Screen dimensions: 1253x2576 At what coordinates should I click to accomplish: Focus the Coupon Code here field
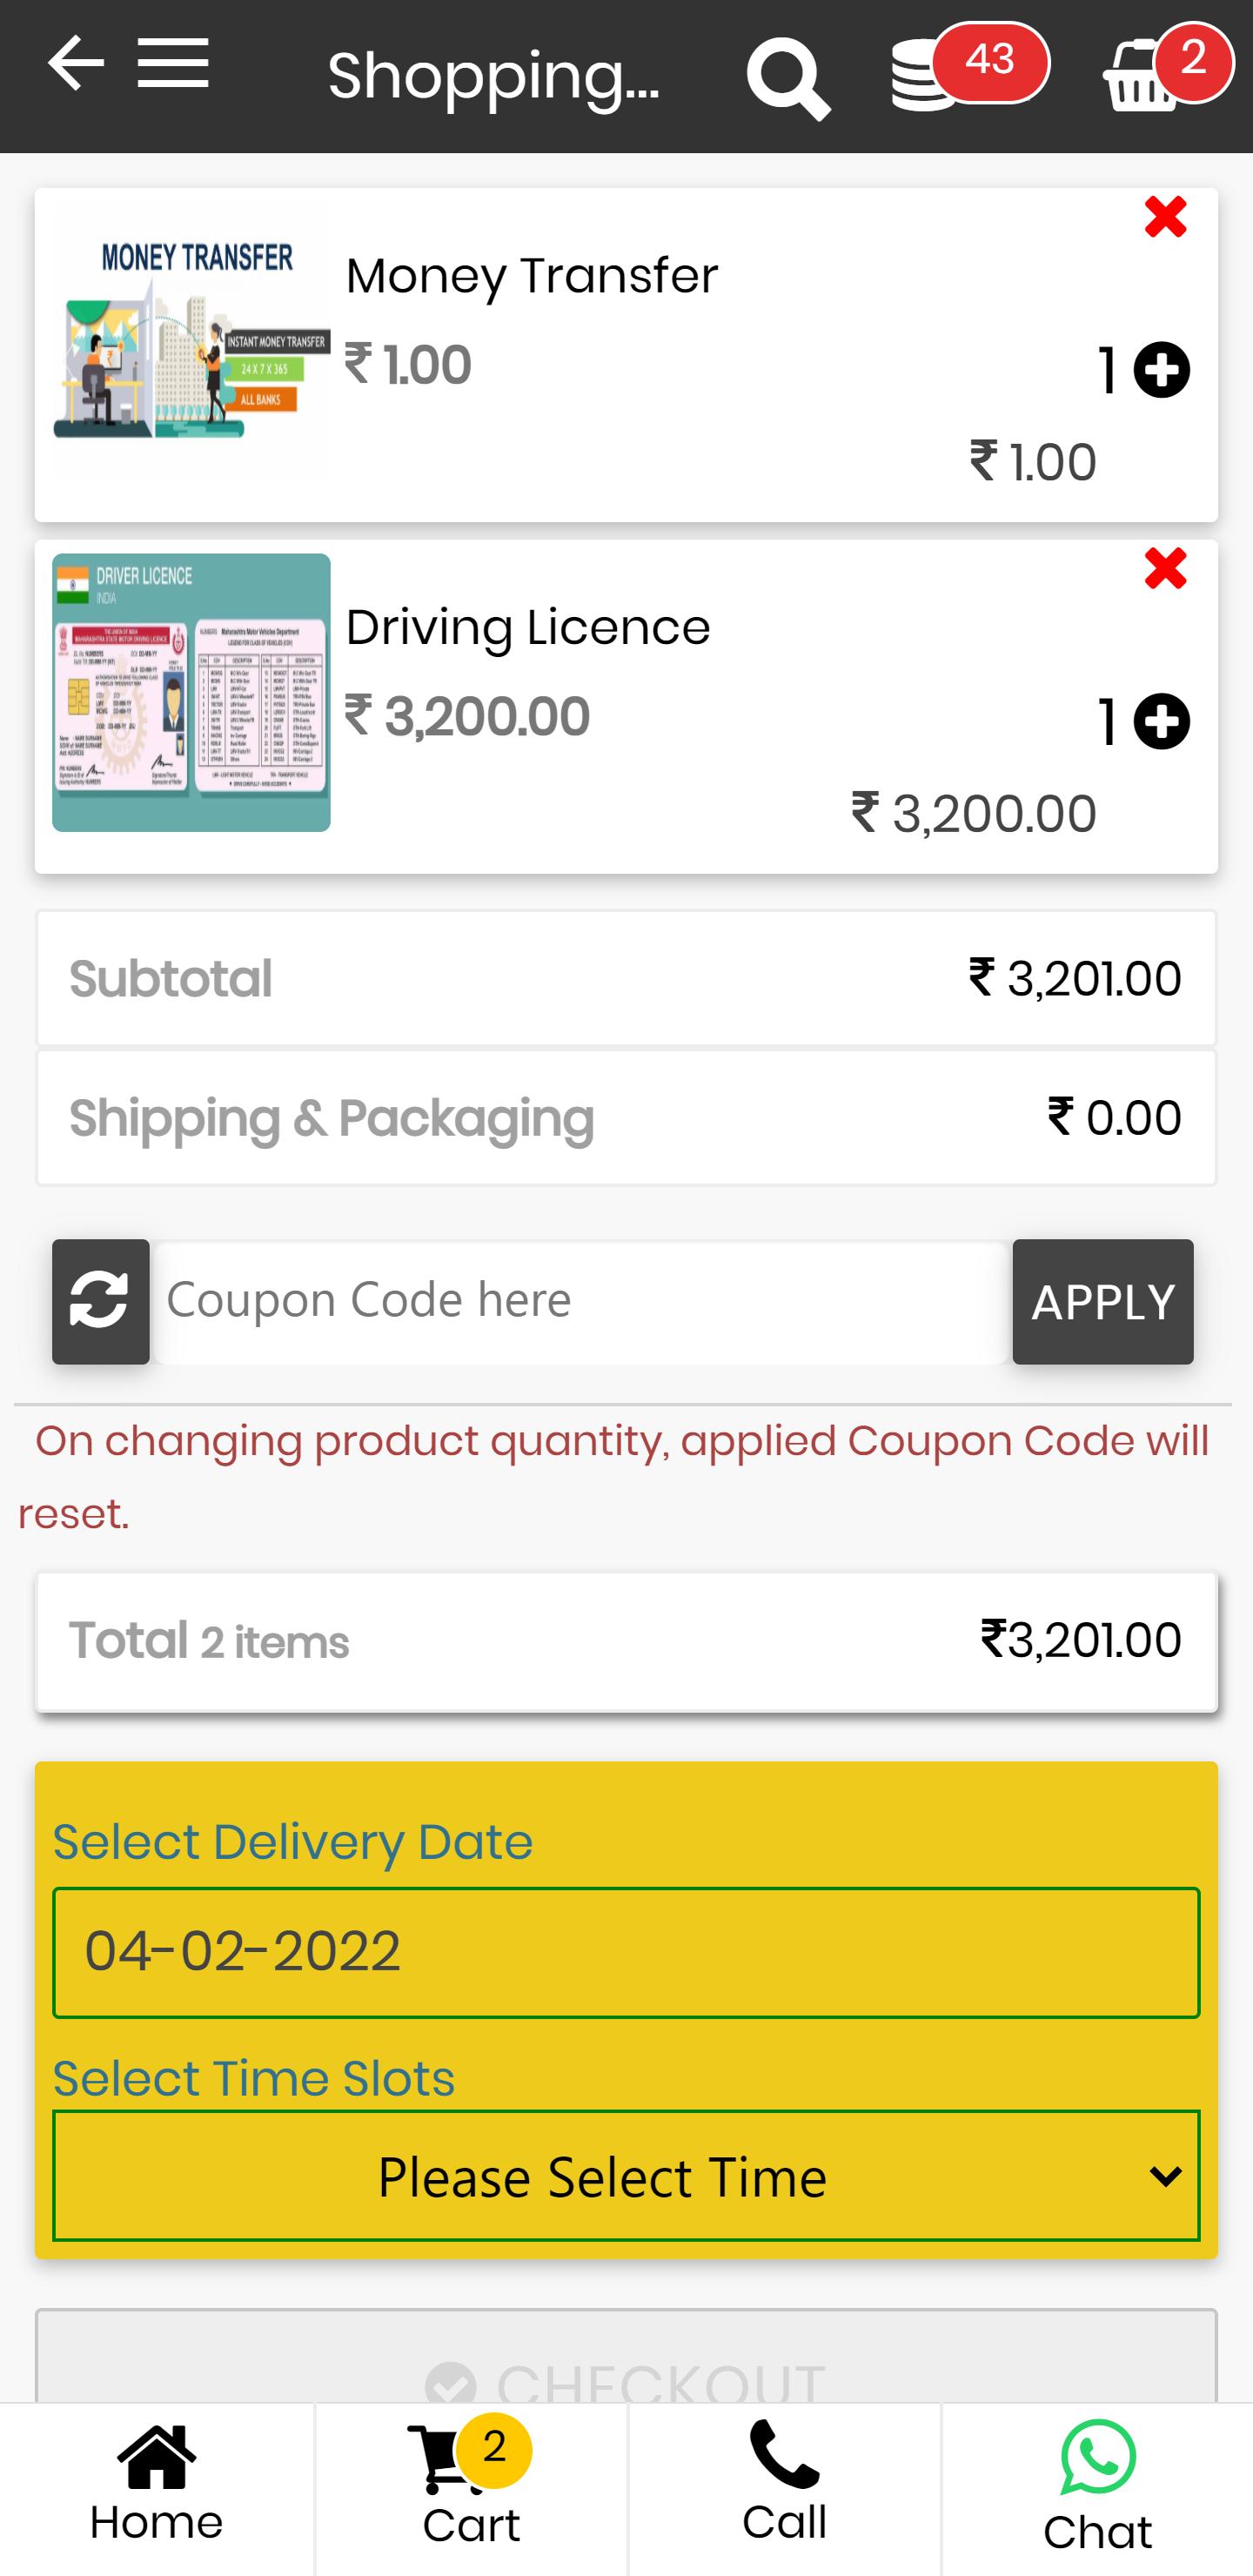(x=581, y=1301)
